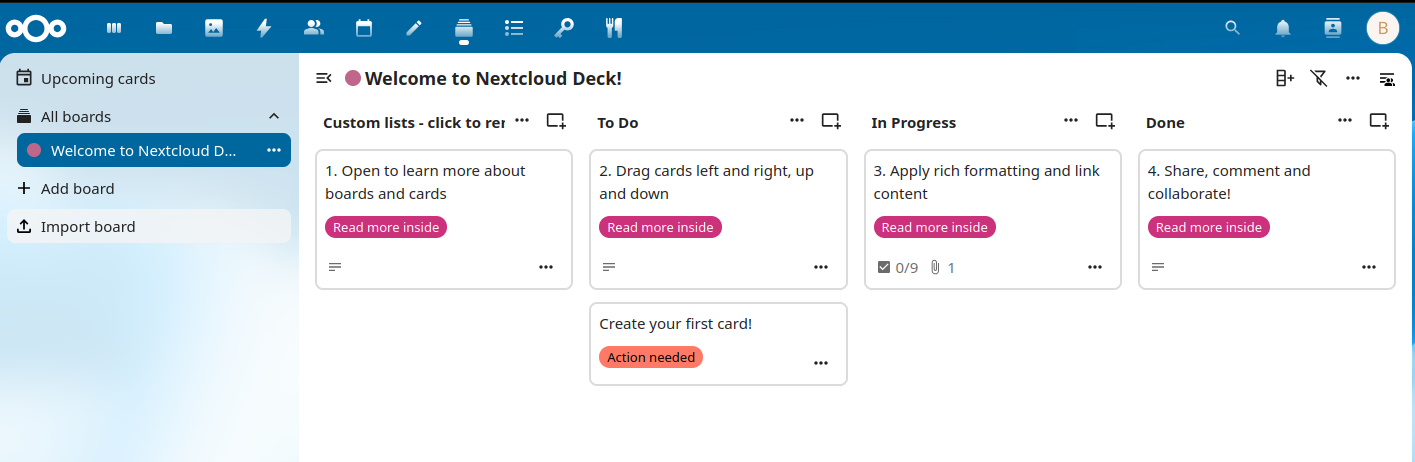Image resolution: width=1415 pixels, height=462 pixels.
Task: Open actions menu on card 2
Action: pos(821,267)
